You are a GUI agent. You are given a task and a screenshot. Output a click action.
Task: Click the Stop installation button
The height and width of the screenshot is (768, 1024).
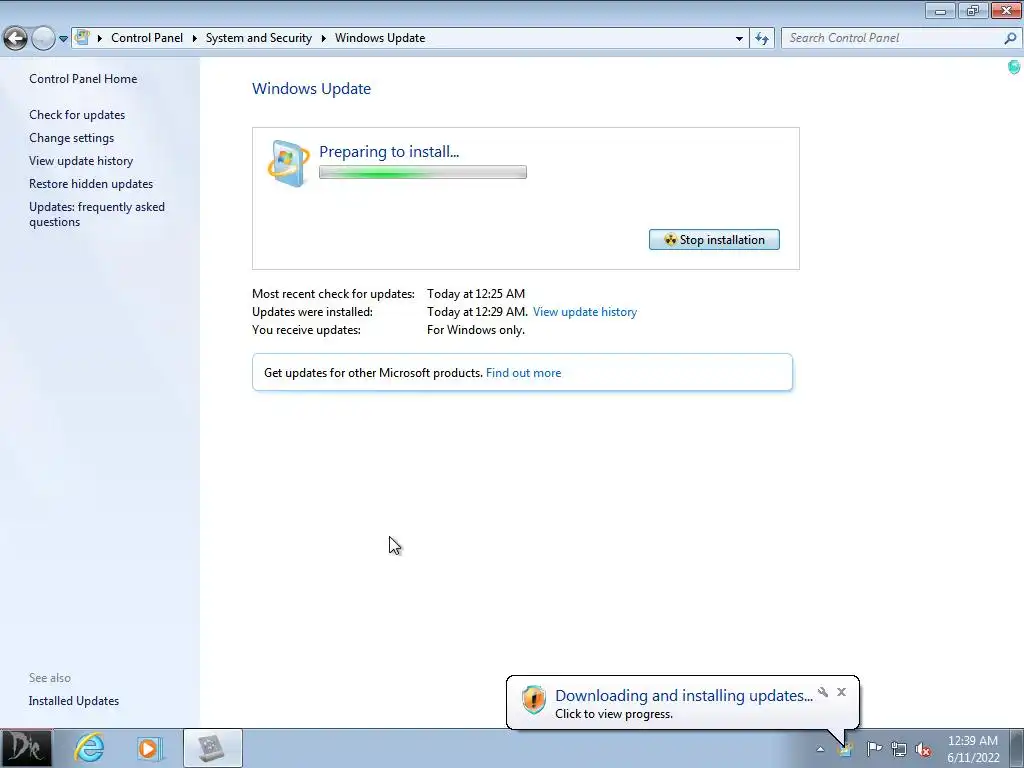[x=714, y=240]
